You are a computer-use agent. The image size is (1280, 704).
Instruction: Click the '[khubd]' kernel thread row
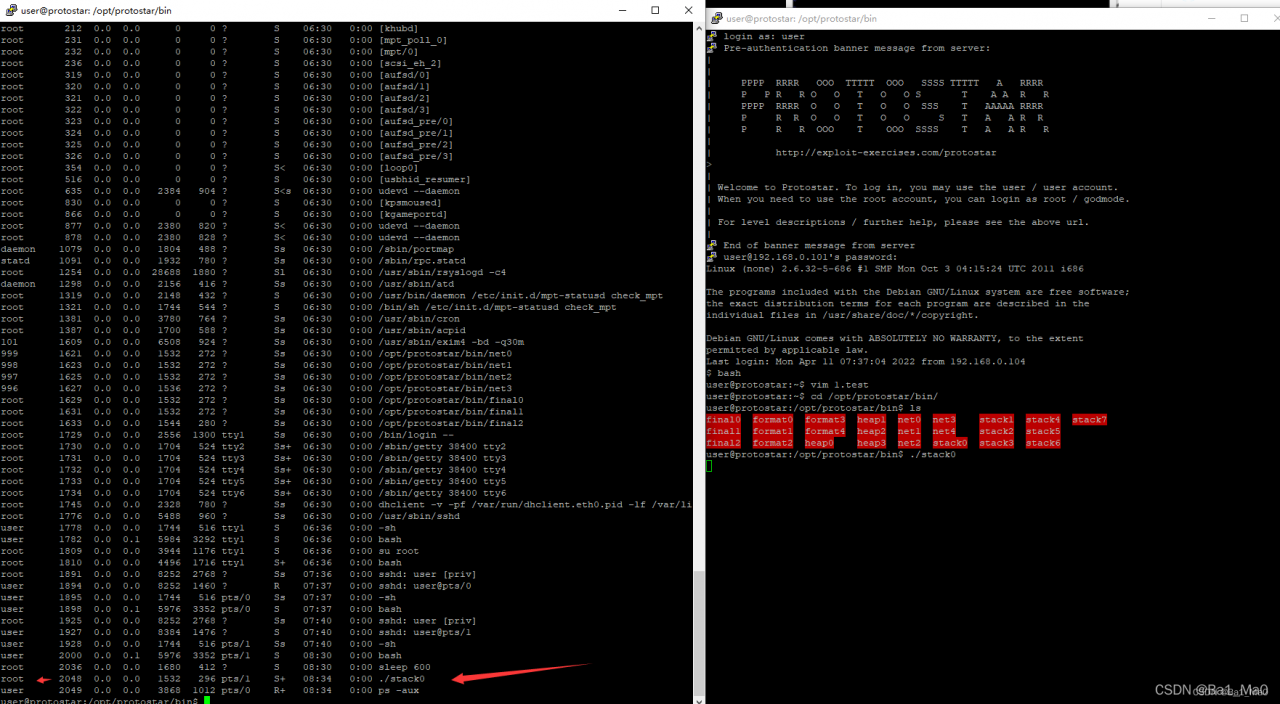point(210,28)
